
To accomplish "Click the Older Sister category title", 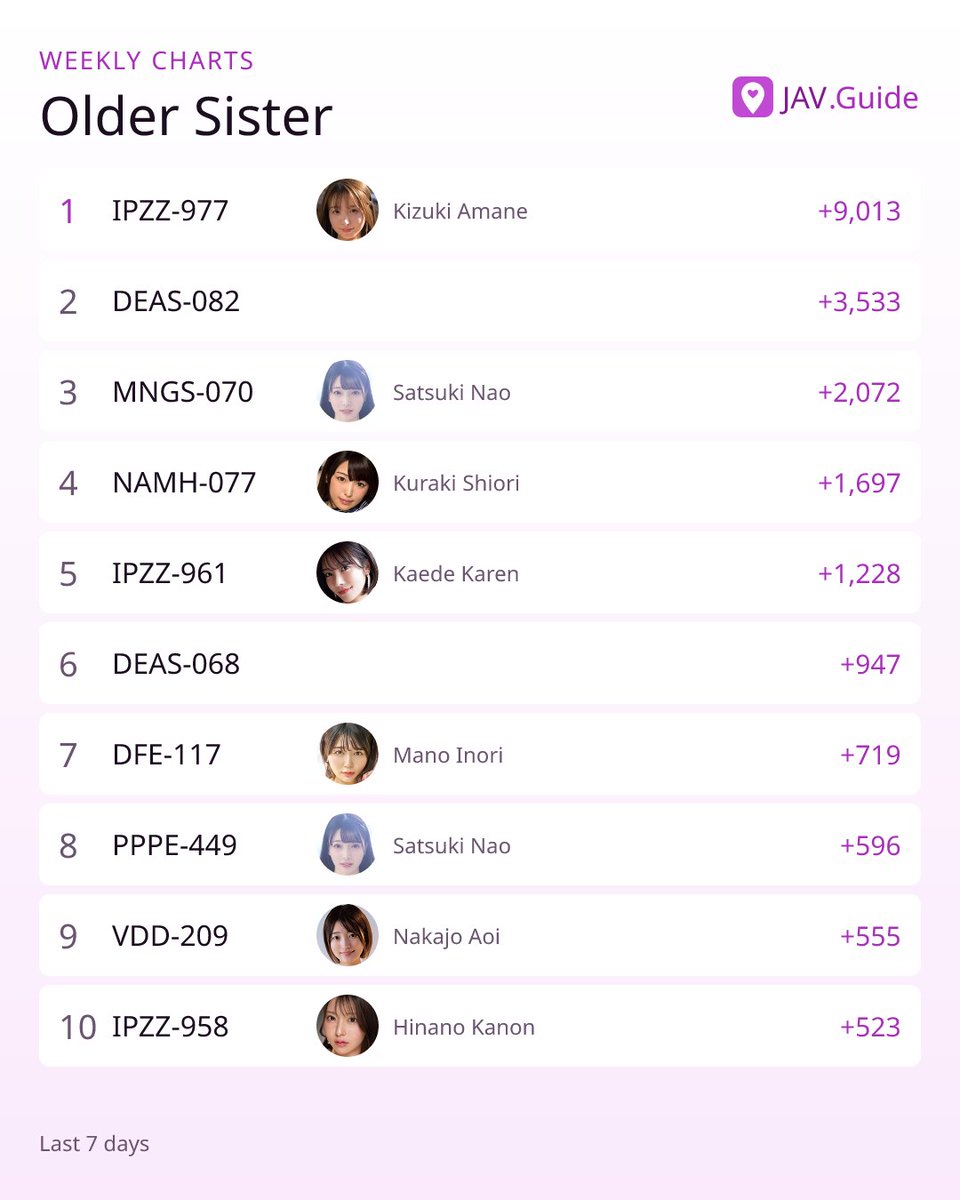I will [186, 116].
